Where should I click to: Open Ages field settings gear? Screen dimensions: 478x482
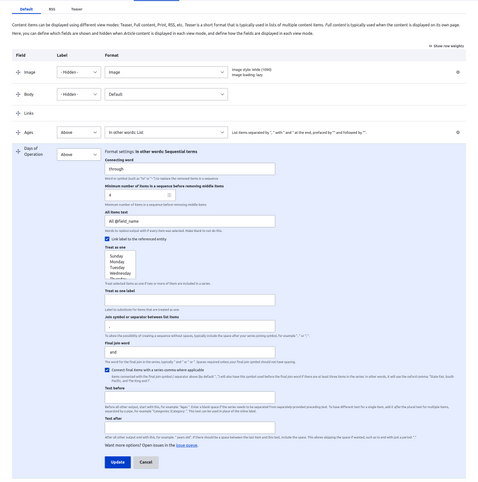458,132
